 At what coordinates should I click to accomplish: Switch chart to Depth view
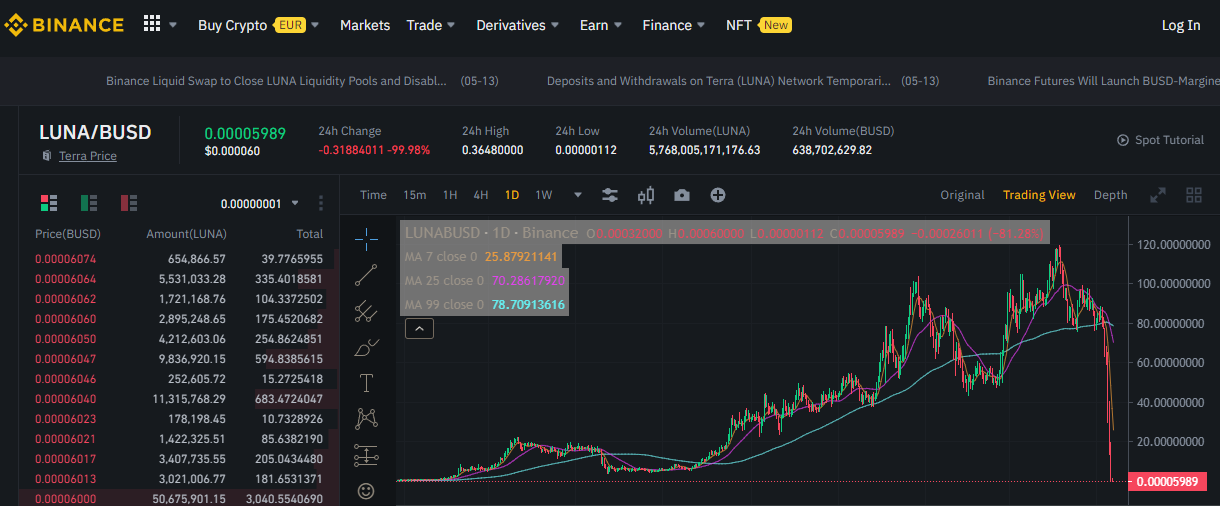[1110, 195]
